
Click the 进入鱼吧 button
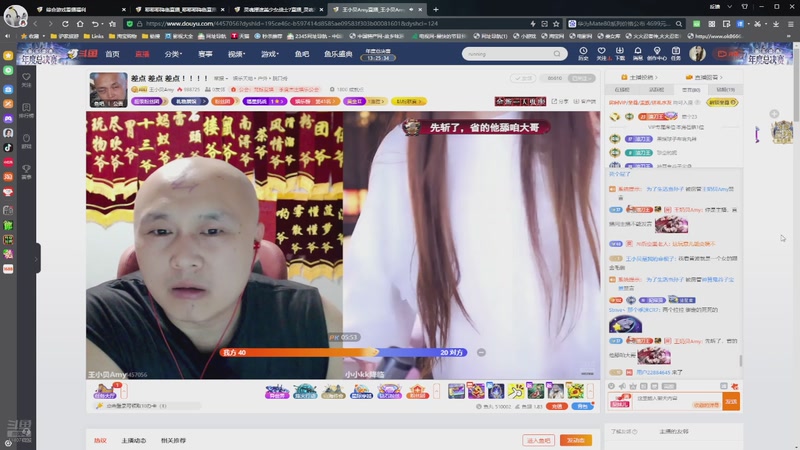tap(538, 440)
